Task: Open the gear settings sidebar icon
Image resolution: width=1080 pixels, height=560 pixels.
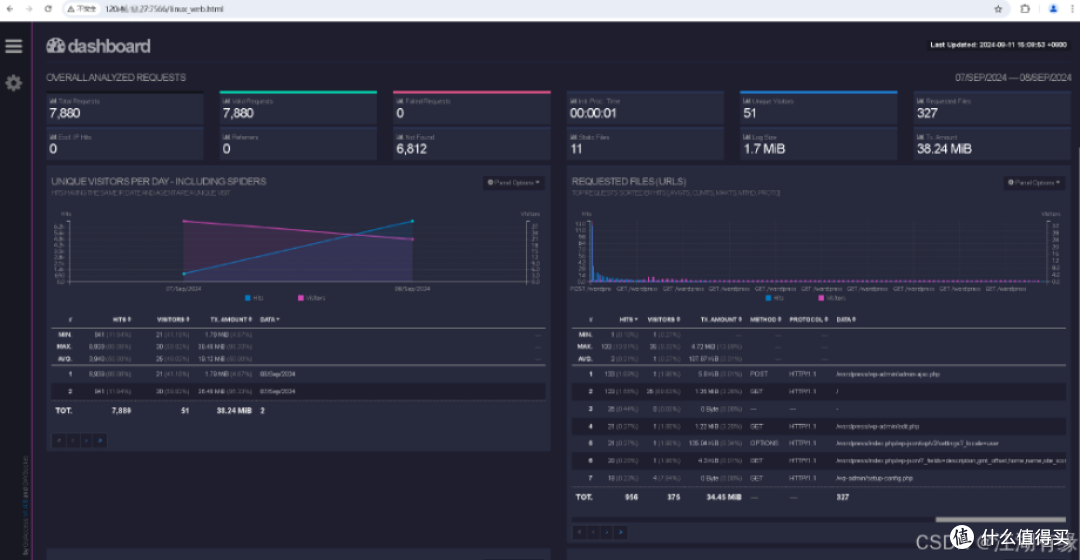Action: pyautogui.click(x=14, y=83)
